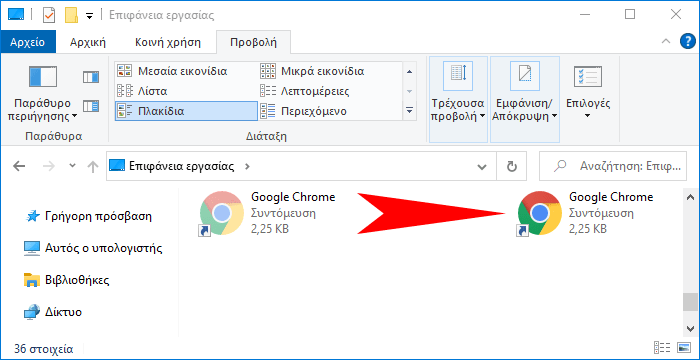Go up one folder level
The image size is (700, 360).
click(92, 167)
